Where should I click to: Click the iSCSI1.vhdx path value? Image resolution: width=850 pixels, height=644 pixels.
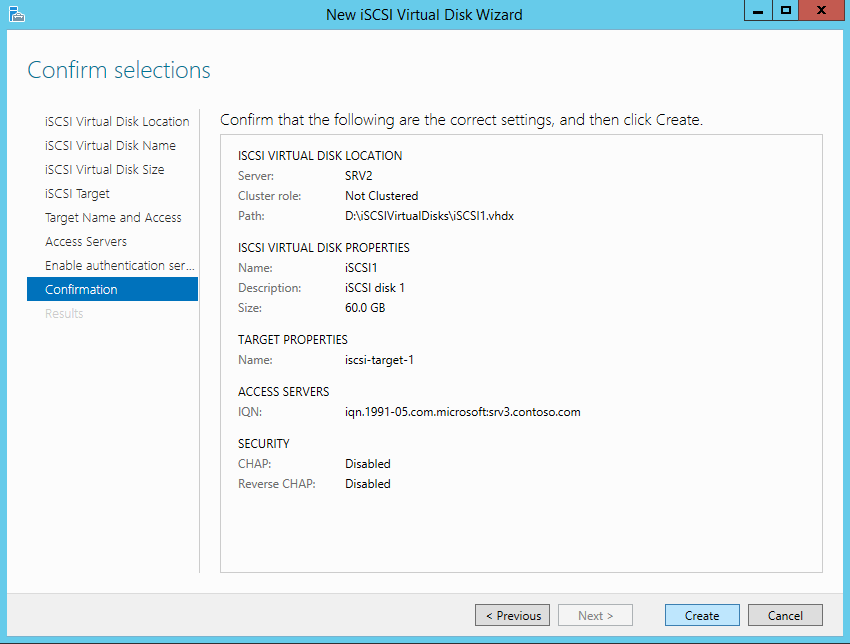[429, 216]
